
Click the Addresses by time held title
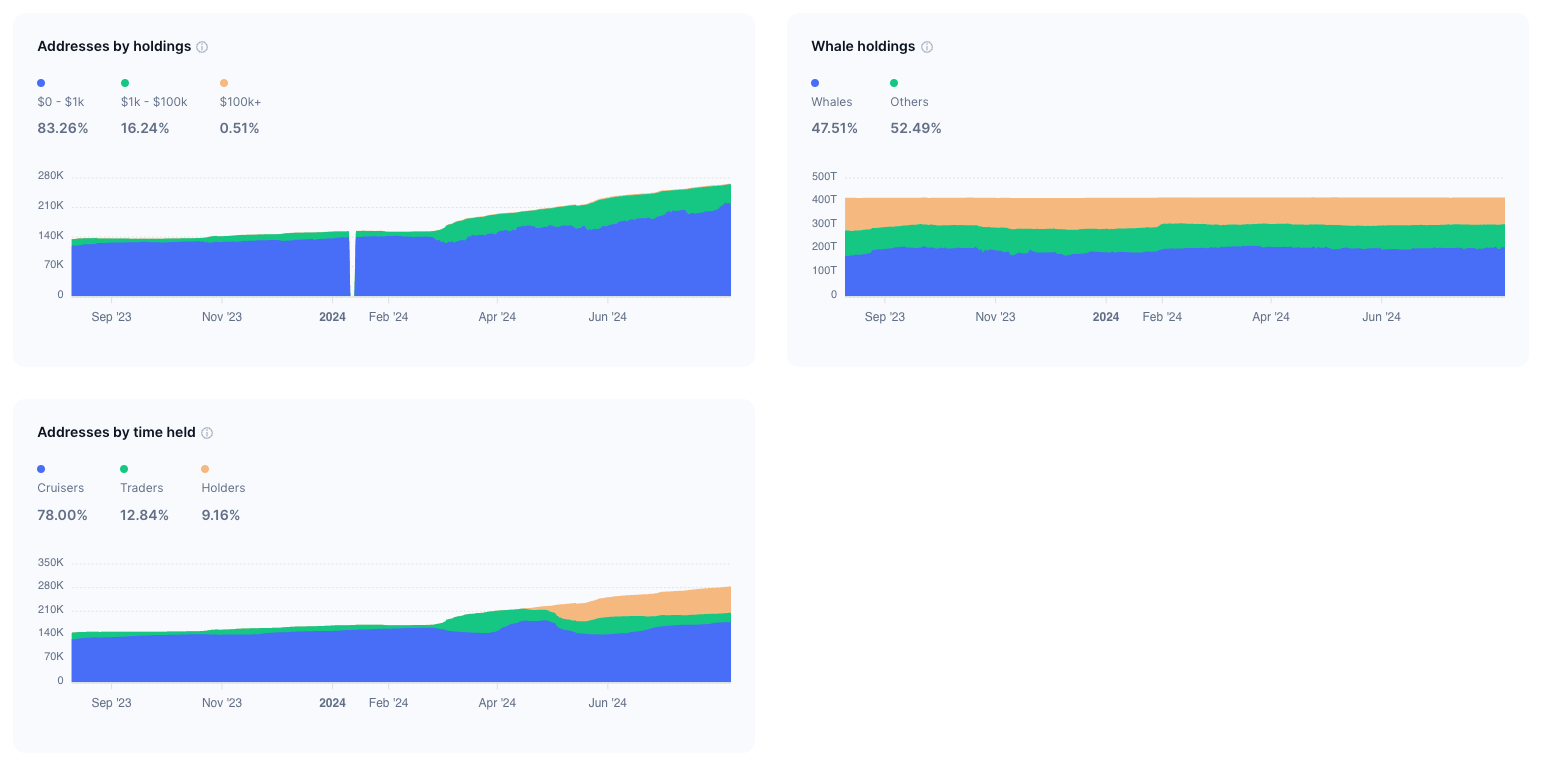[x=116, y=432]
